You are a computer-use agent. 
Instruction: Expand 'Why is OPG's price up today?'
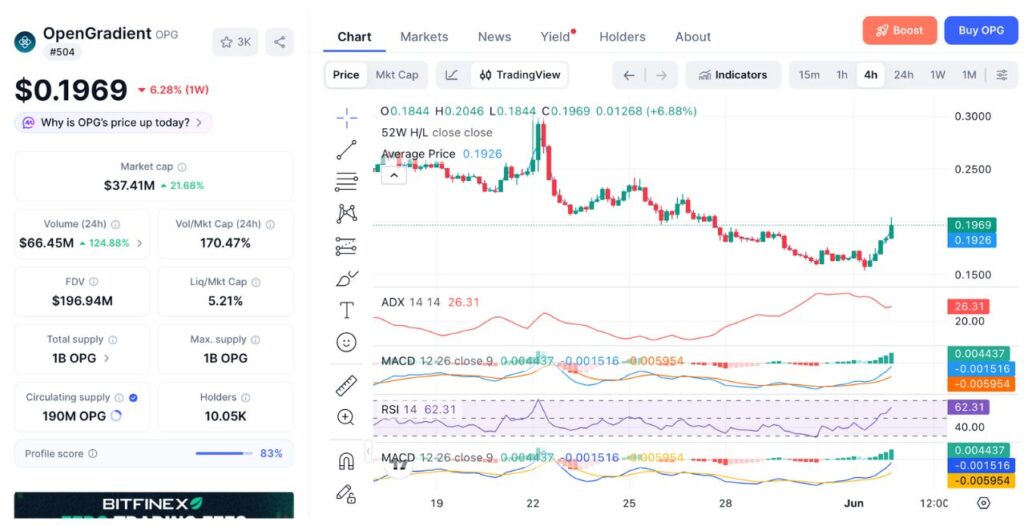click(x=114, y=123)
